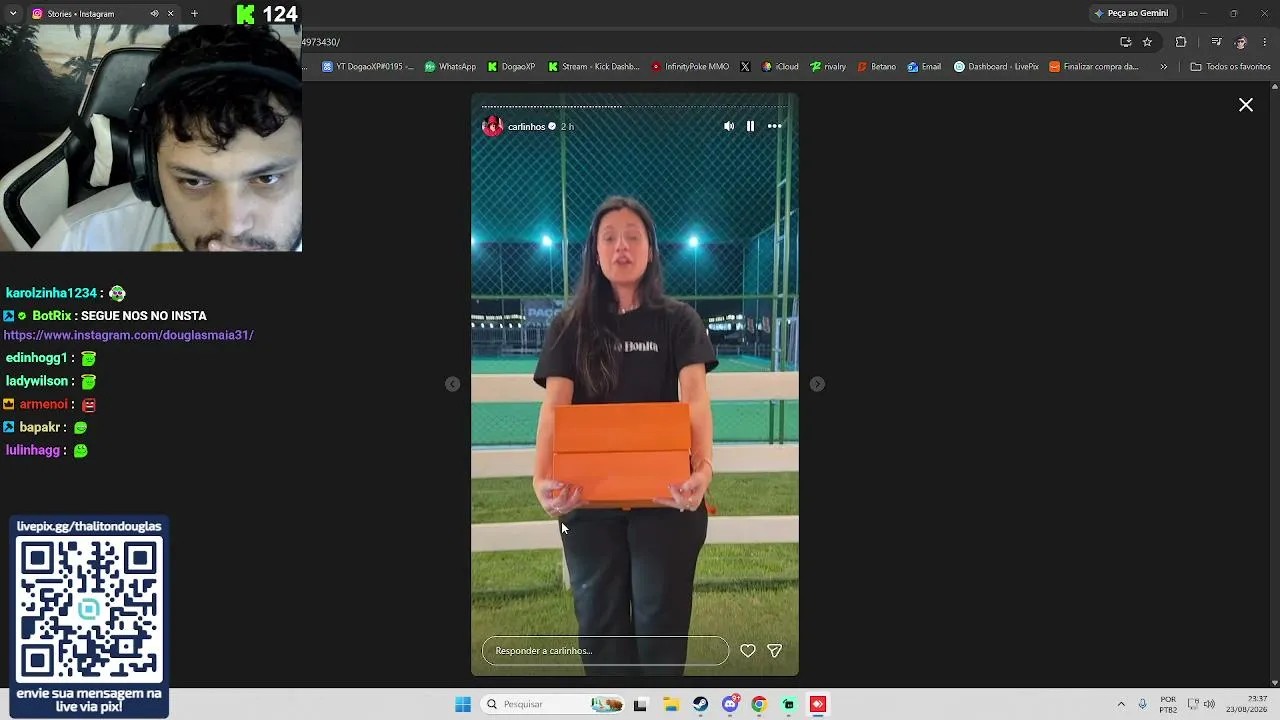
Task: Like the story with the heart icon
Action: [x=748, y=651]
